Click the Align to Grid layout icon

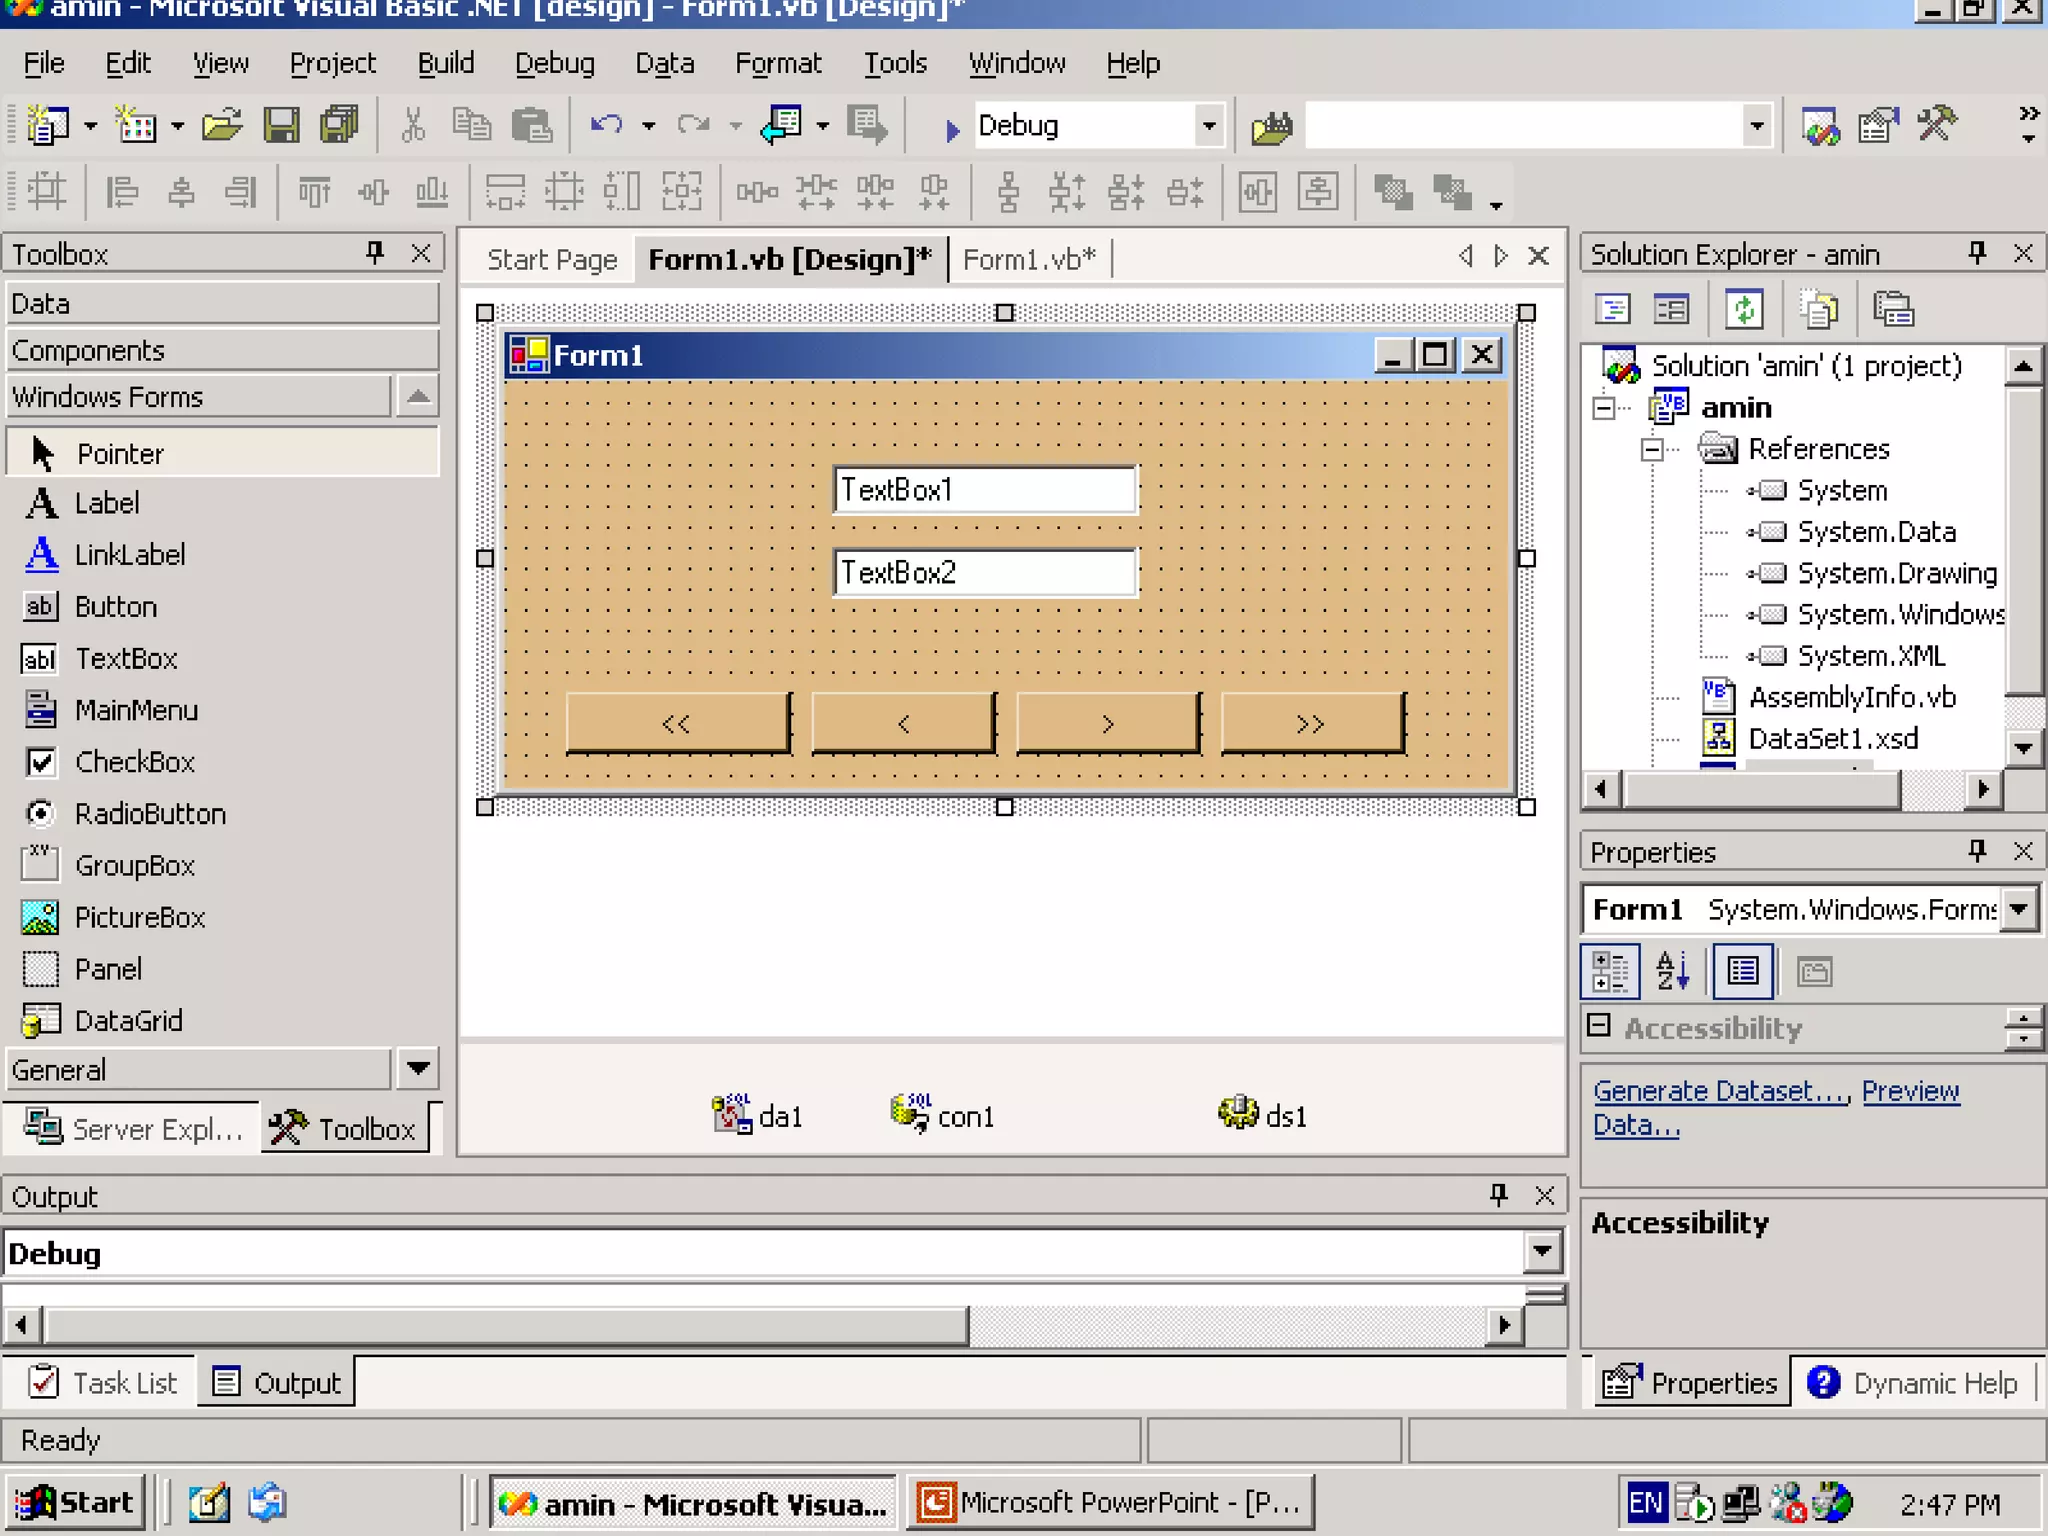pos(46,190)
